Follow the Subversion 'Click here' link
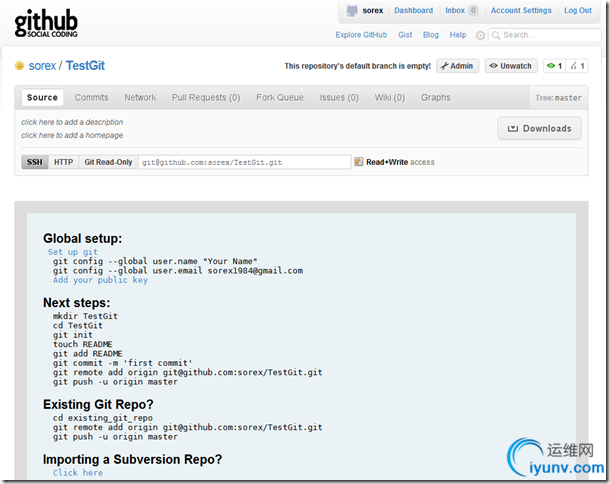 (78, 473)
